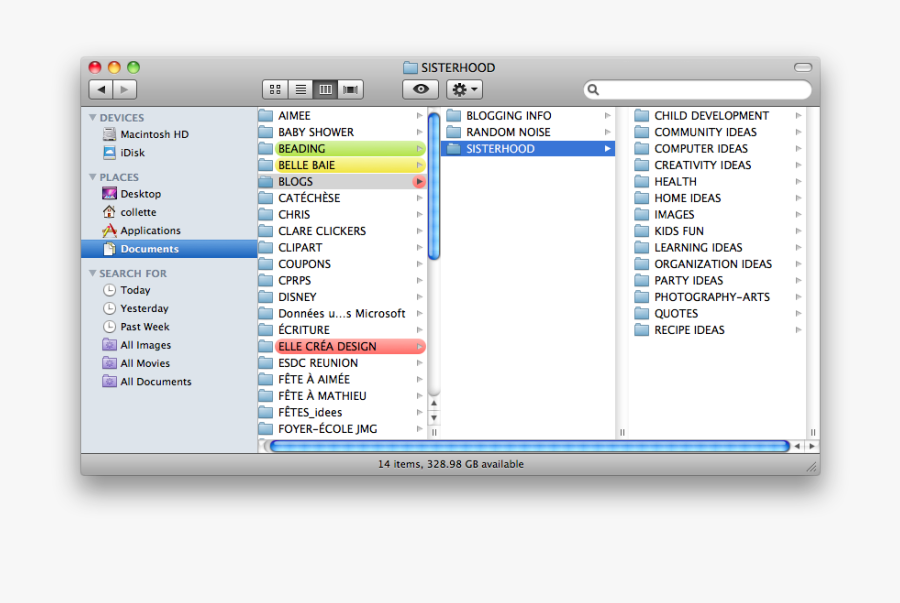
Task: Open the Action gear menu
Action: tap(464, 90)
